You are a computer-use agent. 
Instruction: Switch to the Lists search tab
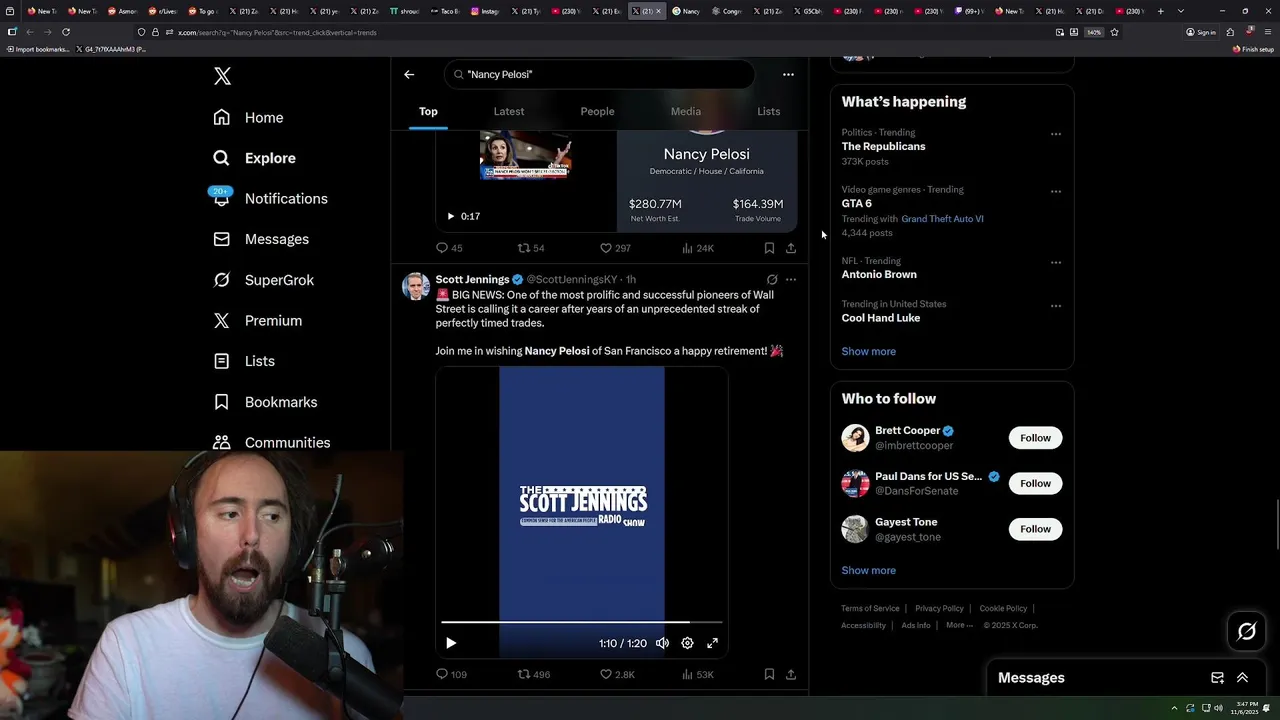(769, 111)
